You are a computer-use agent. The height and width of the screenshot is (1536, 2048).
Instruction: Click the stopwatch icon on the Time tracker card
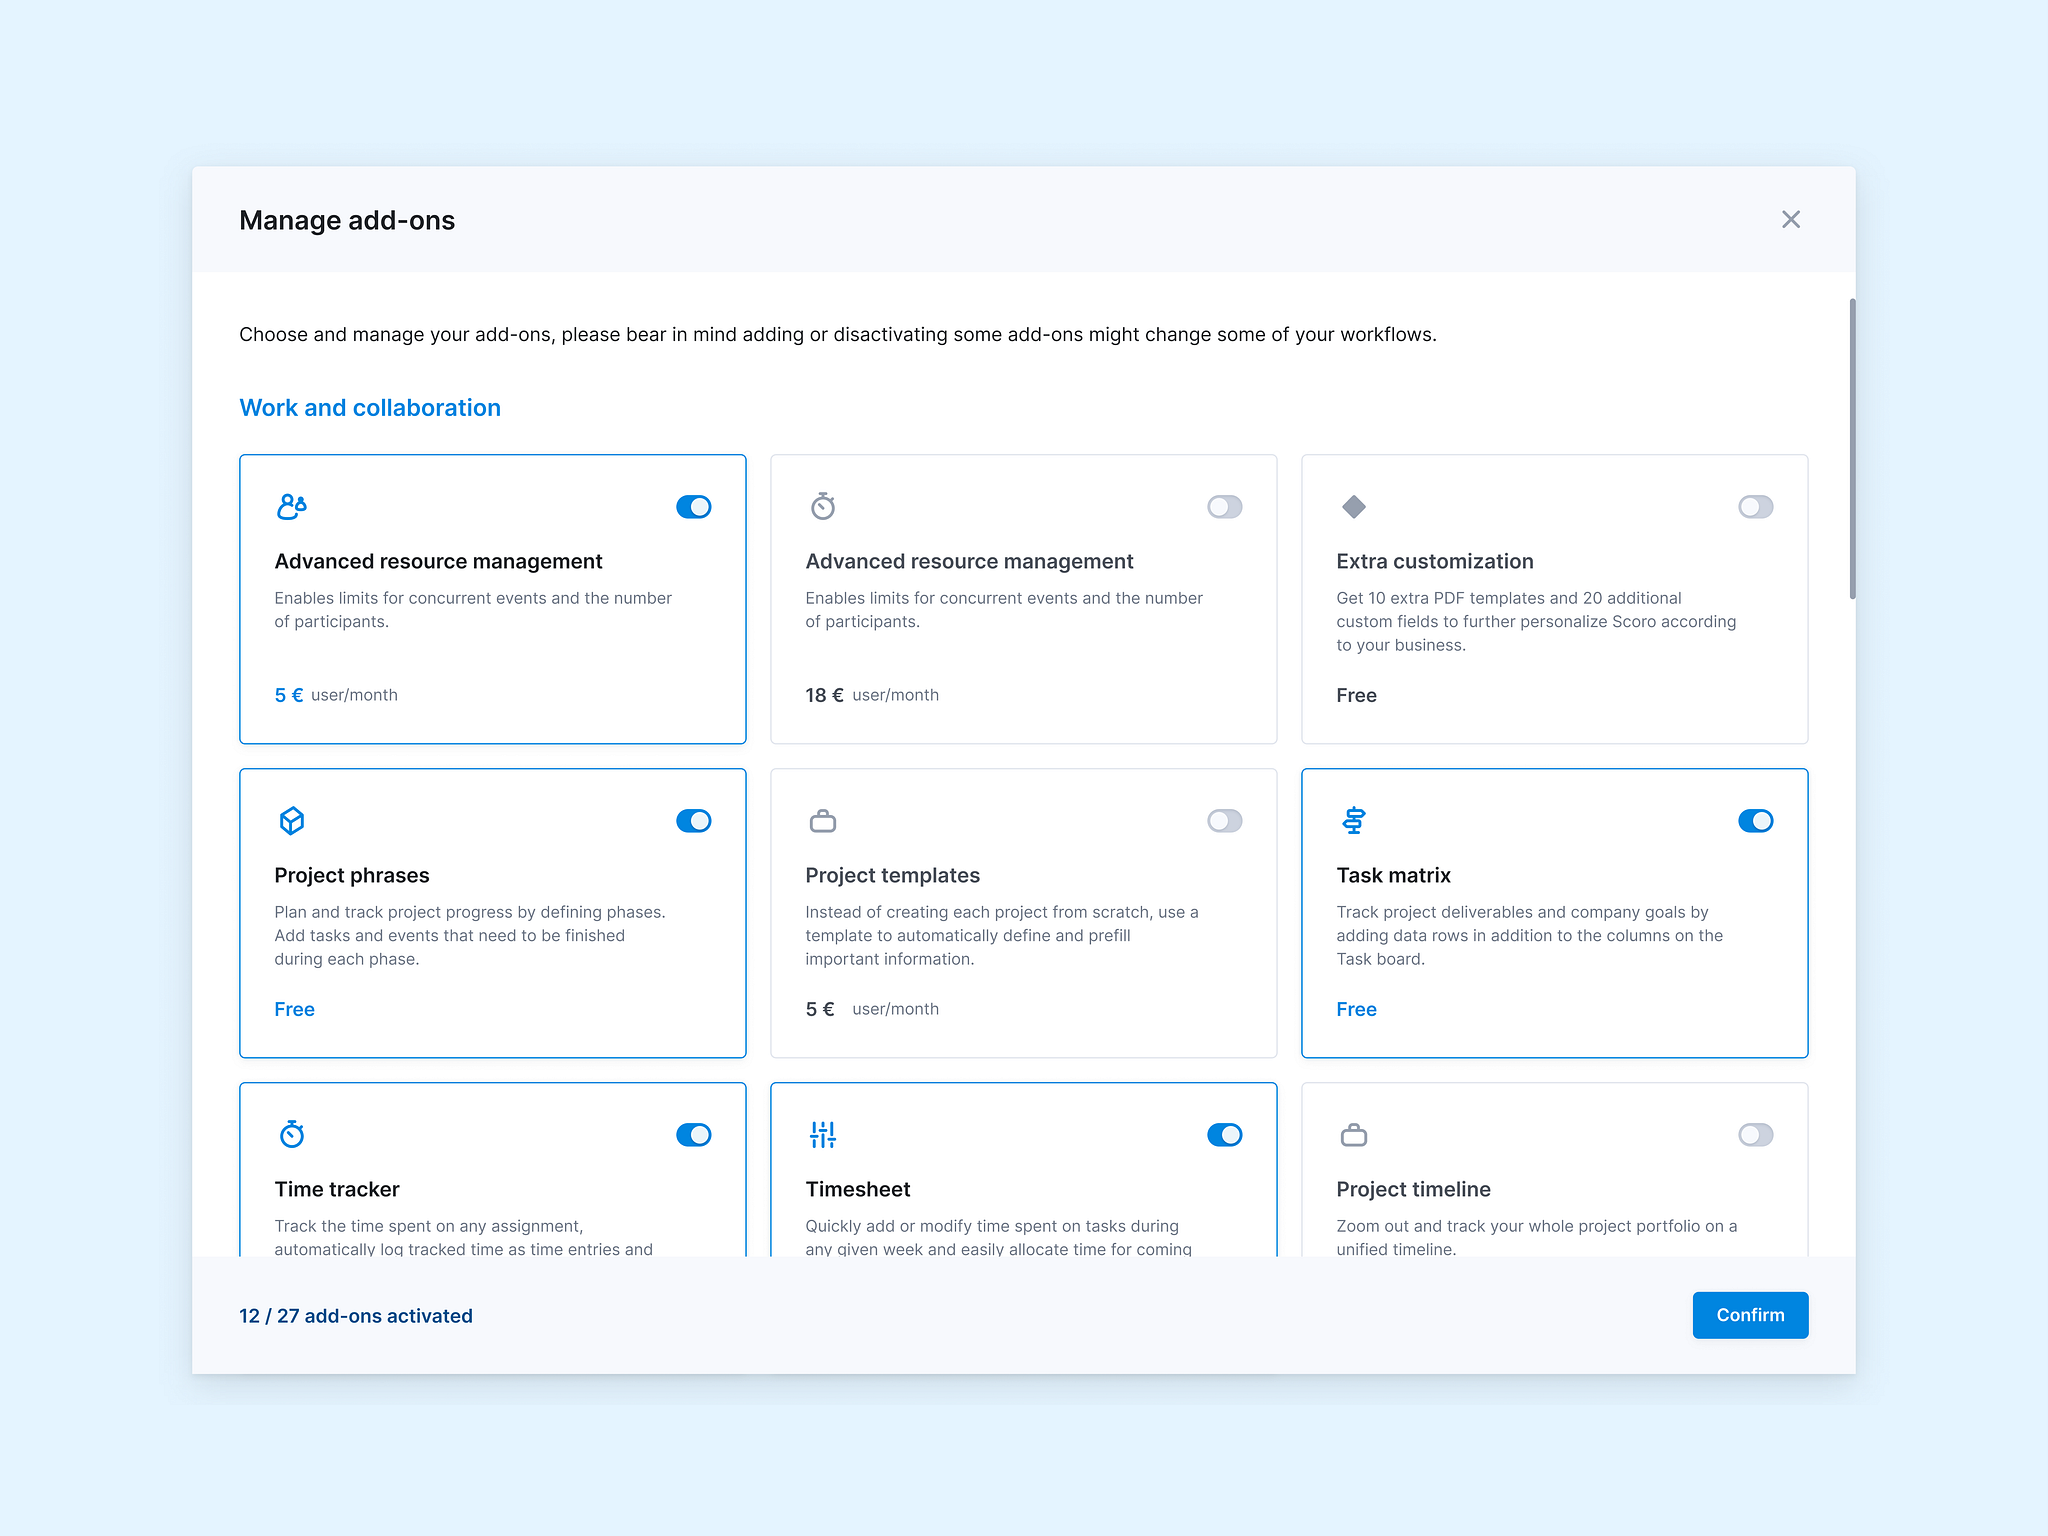click(x=292, y=1134)
